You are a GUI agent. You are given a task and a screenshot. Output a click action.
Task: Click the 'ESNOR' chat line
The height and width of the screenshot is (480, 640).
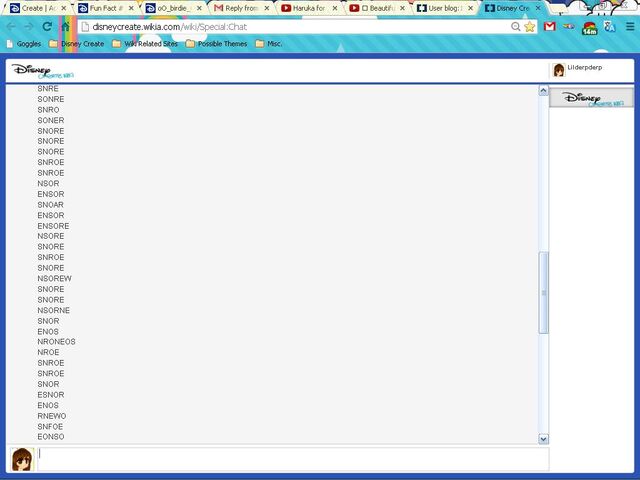51,395
